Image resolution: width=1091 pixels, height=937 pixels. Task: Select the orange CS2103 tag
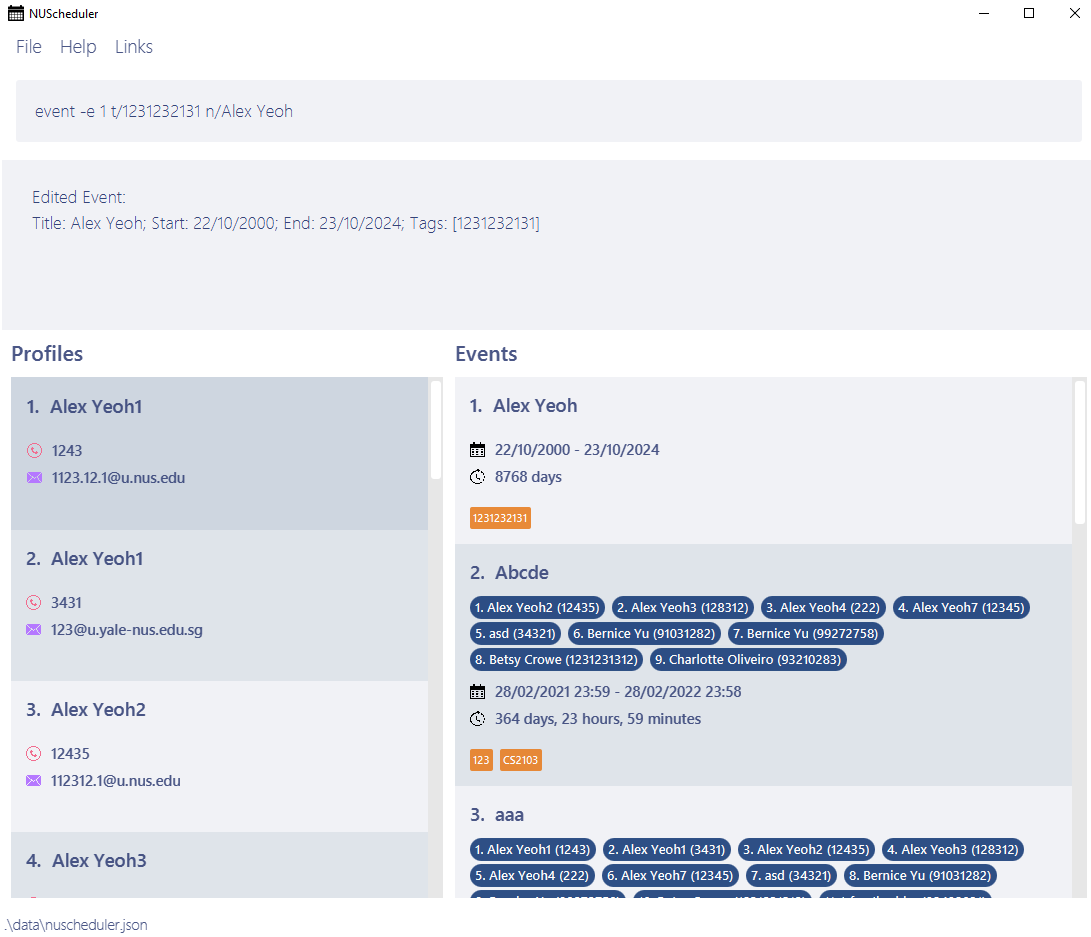pos(520,760)
